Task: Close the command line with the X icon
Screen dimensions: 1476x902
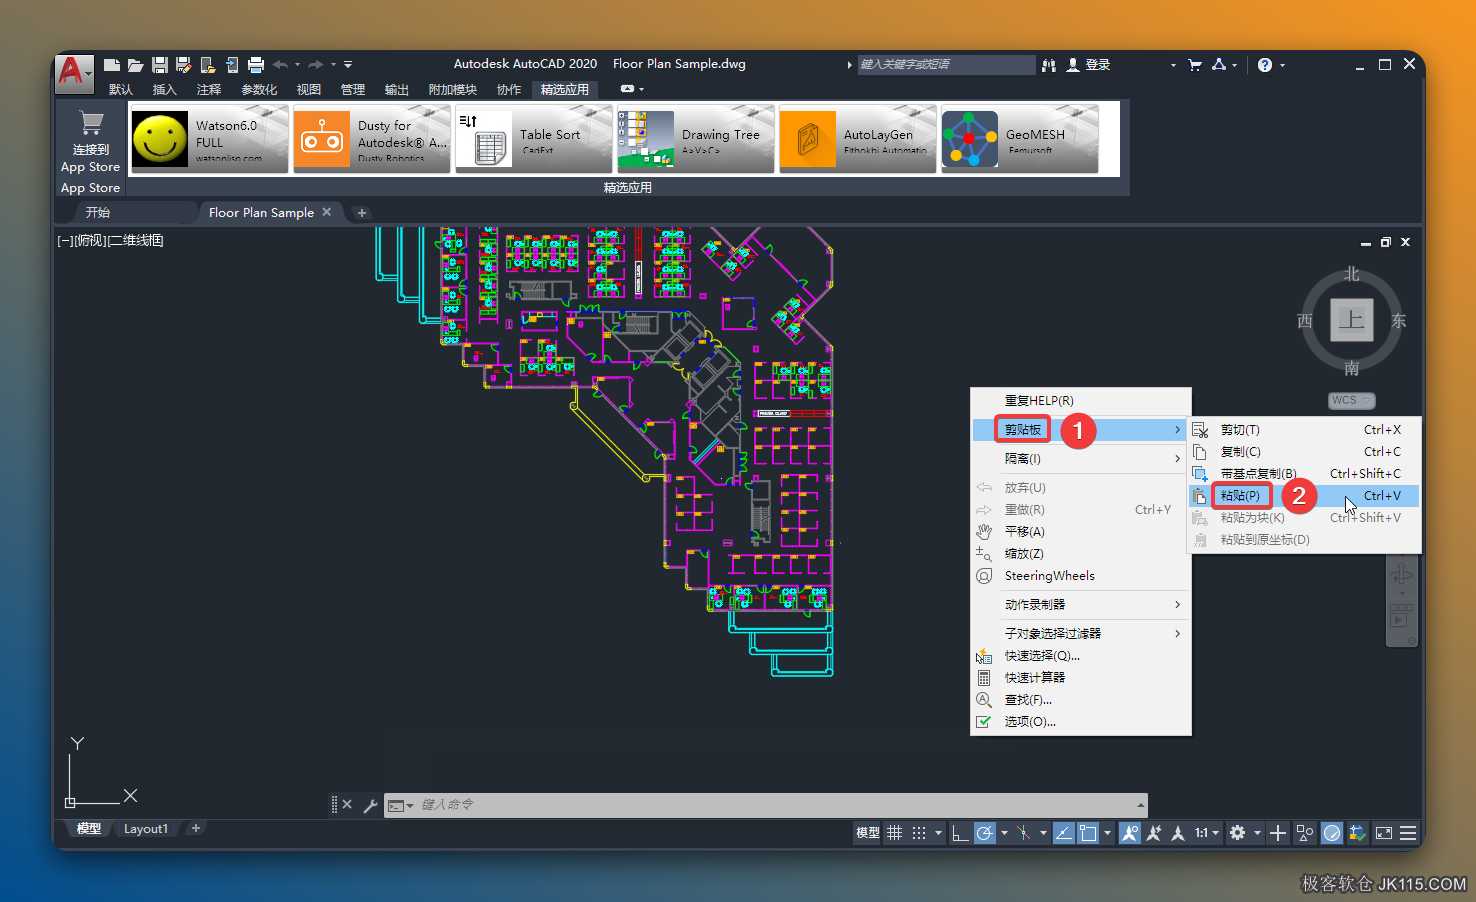Action: click(x=347, y=804)
